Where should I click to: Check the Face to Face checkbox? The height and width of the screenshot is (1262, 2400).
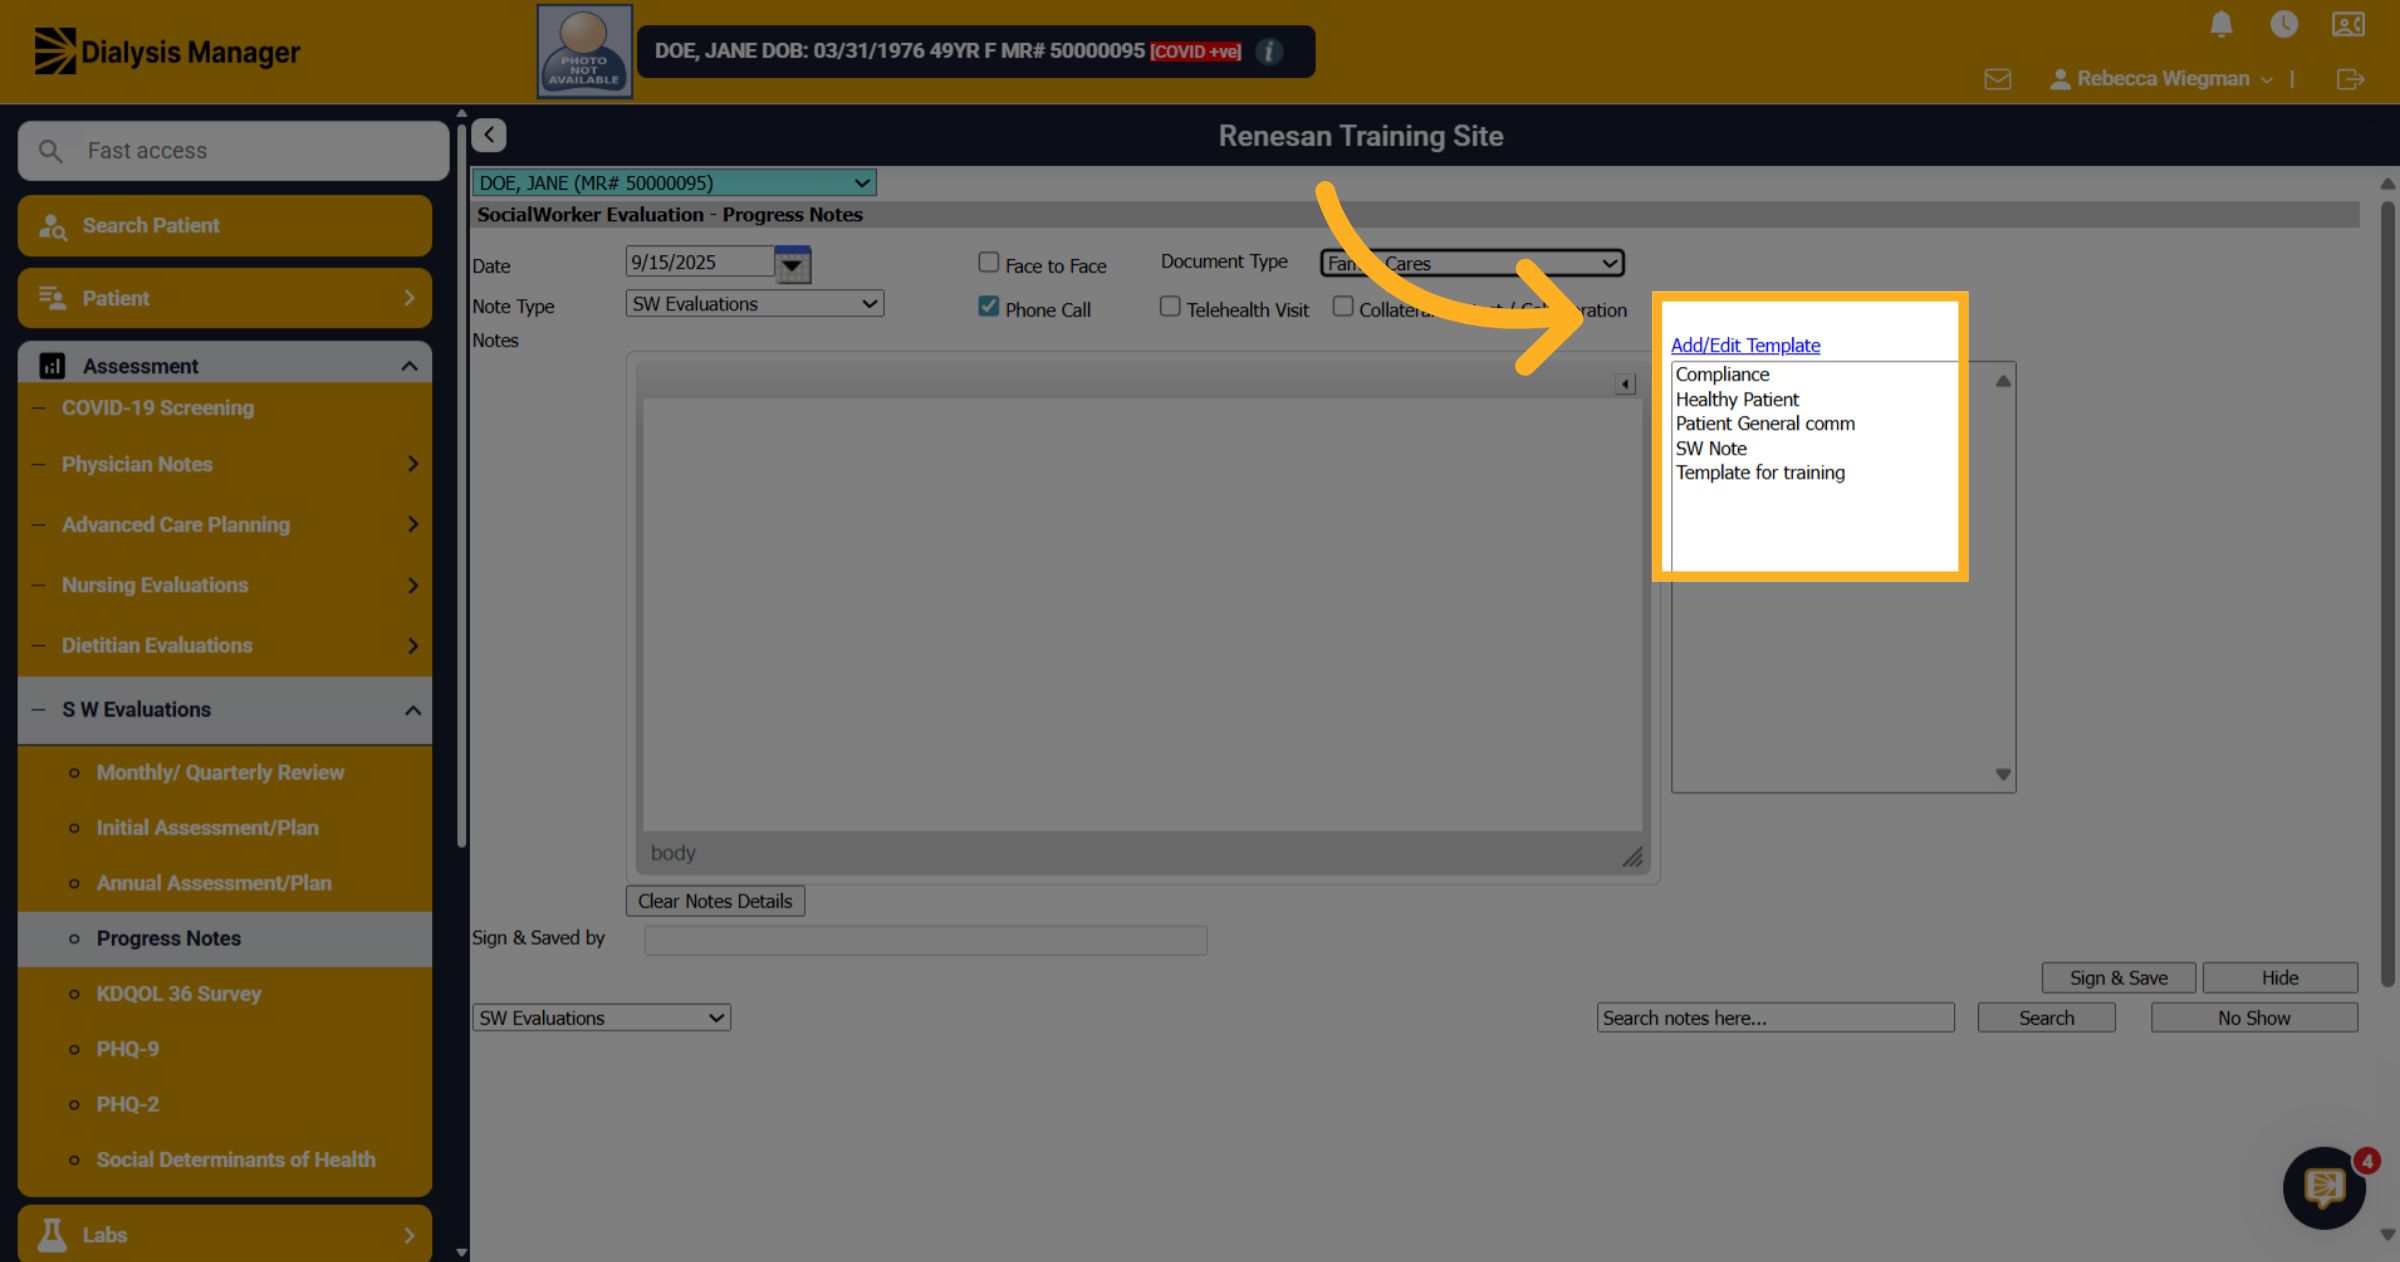tap(988, 262)
